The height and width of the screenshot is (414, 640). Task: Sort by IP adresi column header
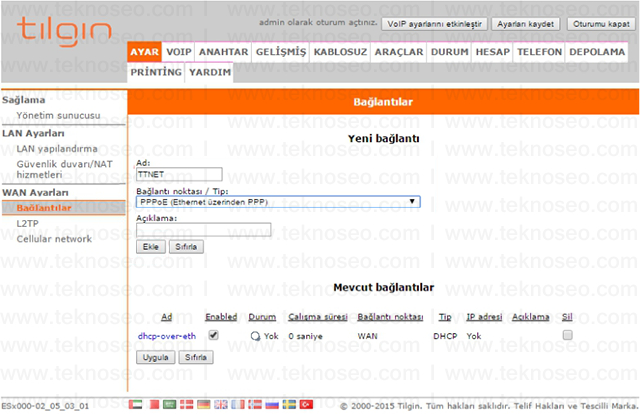pos(484,317)
